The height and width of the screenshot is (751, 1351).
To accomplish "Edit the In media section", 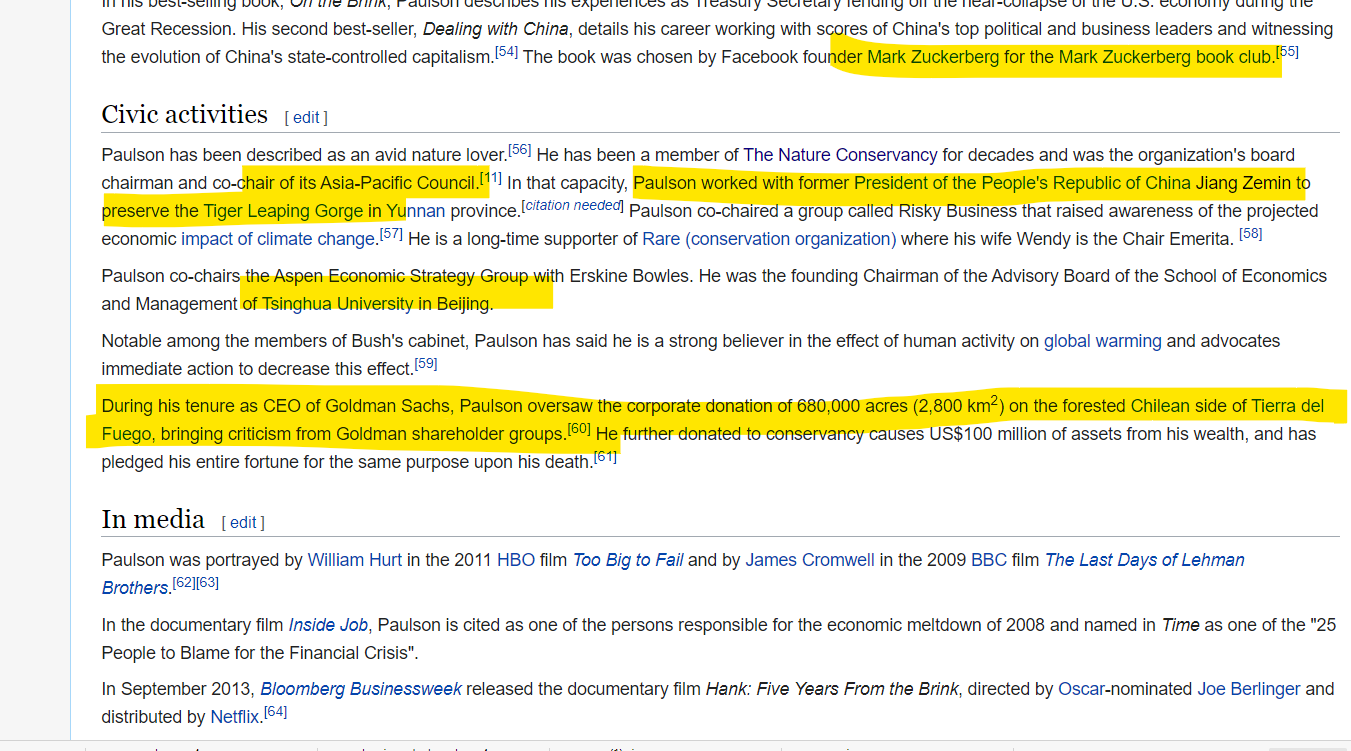I will pyautogui.click(x=243, y=522).
